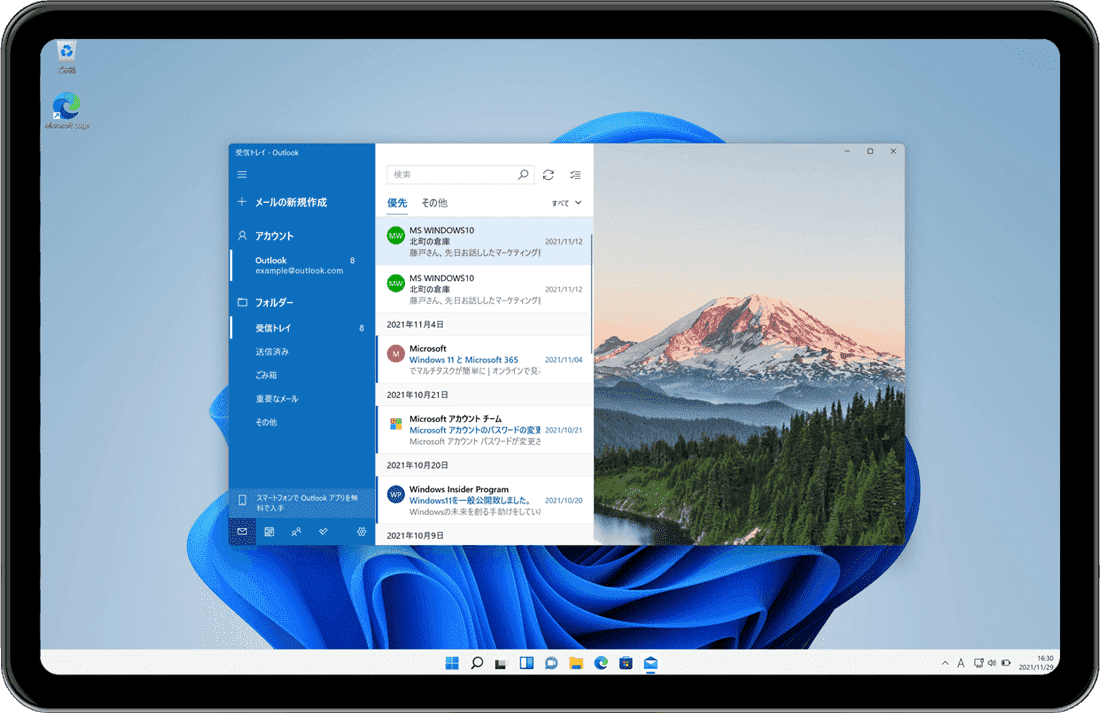Image resolution: width=1100 pixels, height=713 pixels.
Task: Open the battery tray icon
Action: click(1006, 663)
